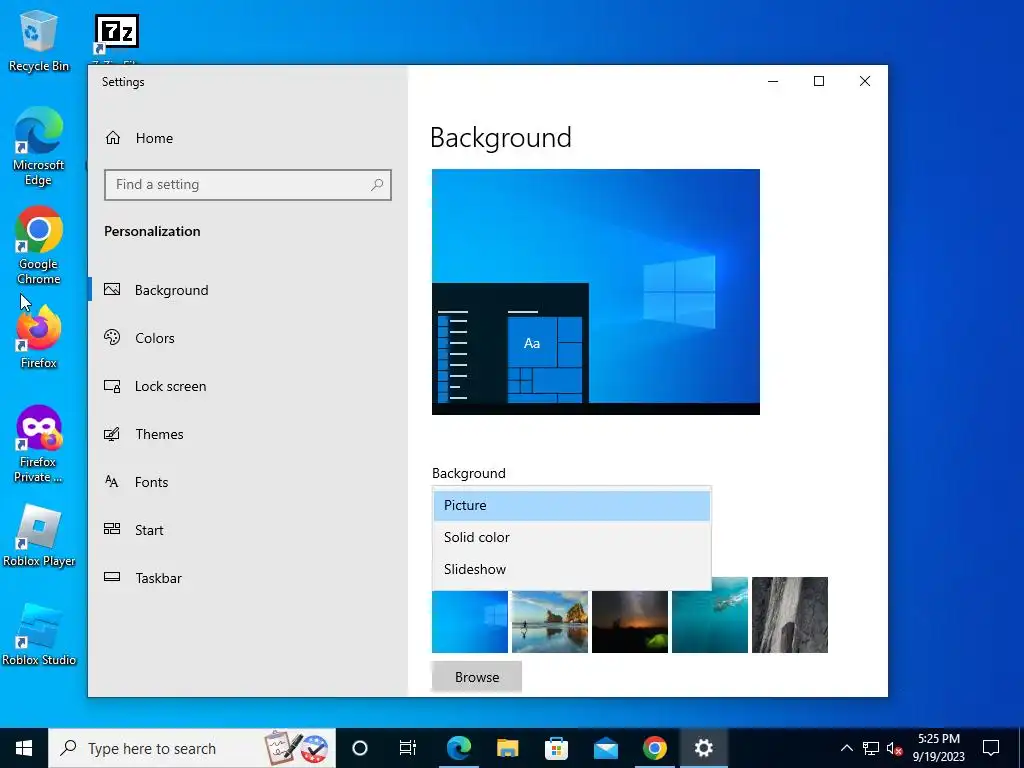Viewport: 1024px width, 768px height.
Task: Open the clock showing 5:25 PM
Action: (x=938, y=748)
